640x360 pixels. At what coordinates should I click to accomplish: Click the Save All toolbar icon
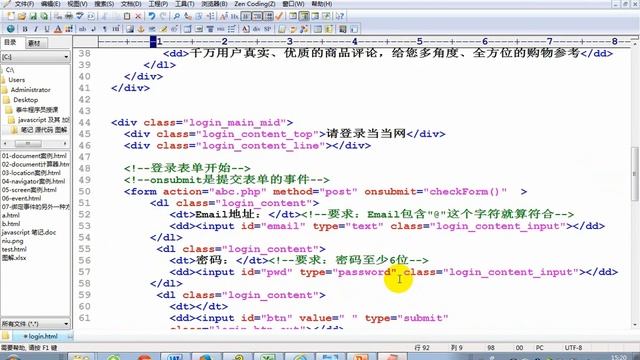click(x=44, y=16)
